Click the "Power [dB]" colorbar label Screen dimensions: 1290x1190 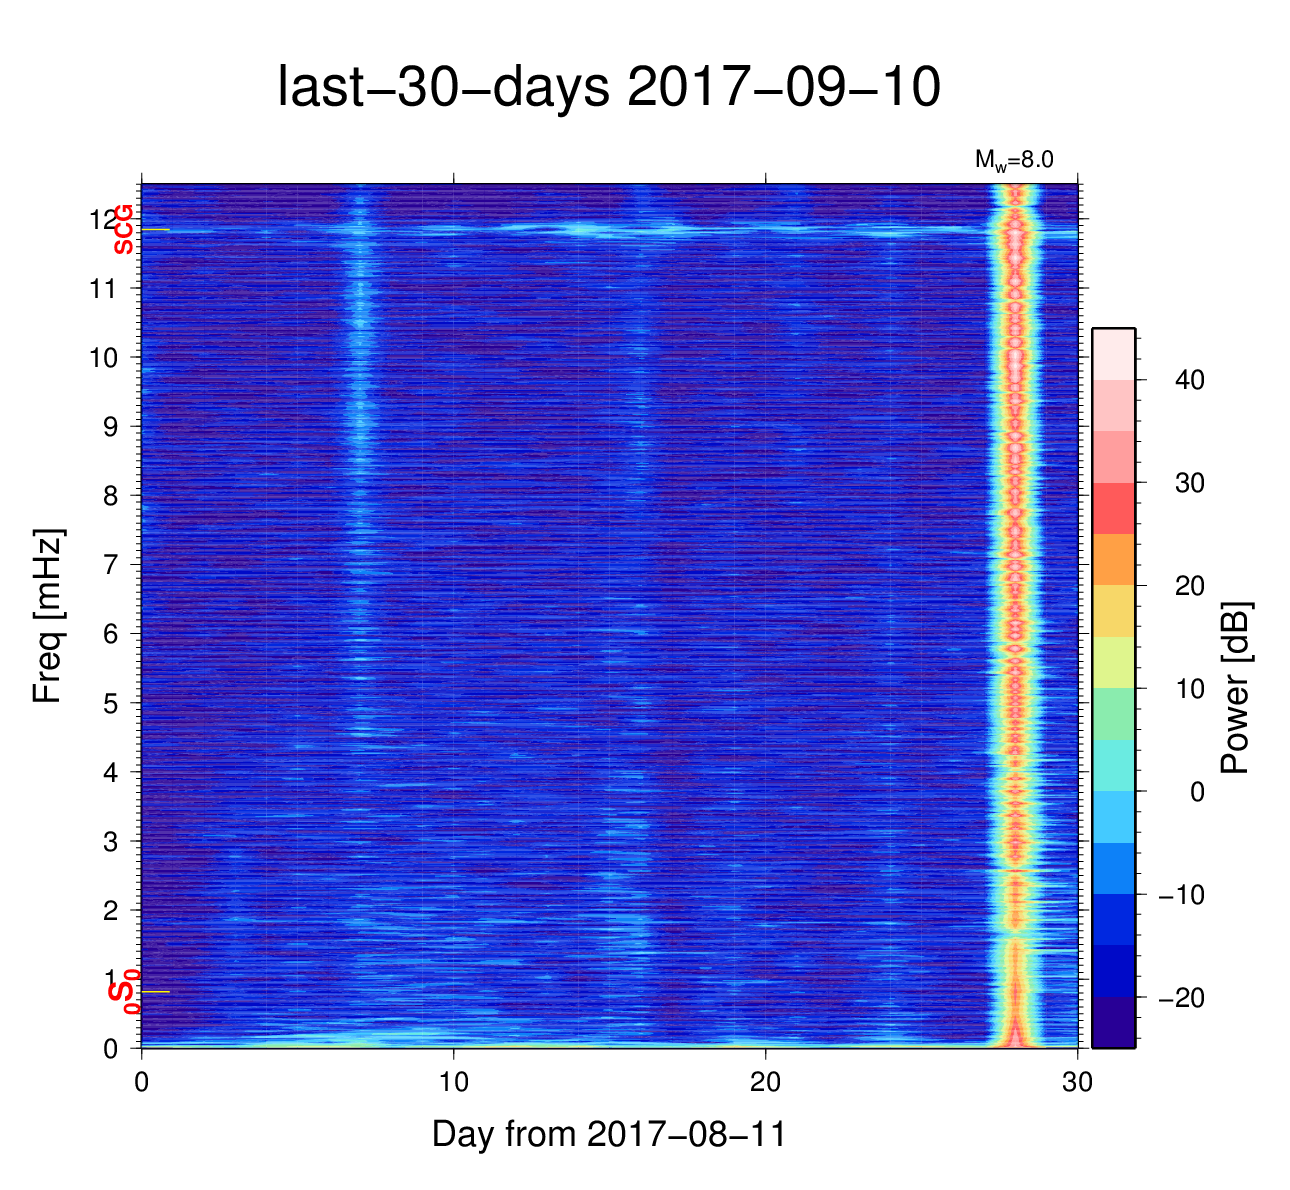pos(1236,688)
